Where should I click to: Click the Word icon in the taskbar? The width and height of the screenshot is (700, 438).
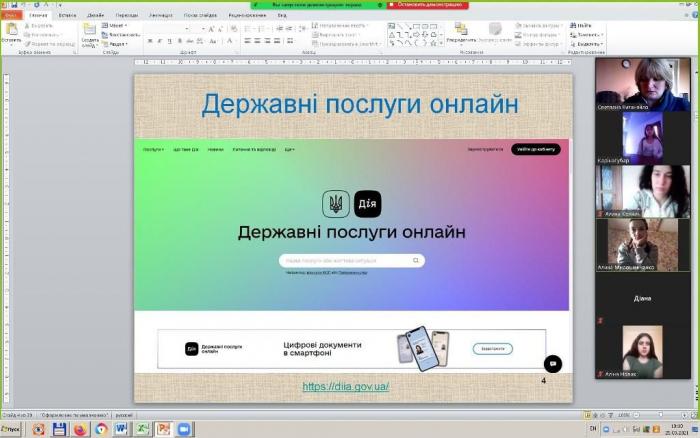coord(121,429)
